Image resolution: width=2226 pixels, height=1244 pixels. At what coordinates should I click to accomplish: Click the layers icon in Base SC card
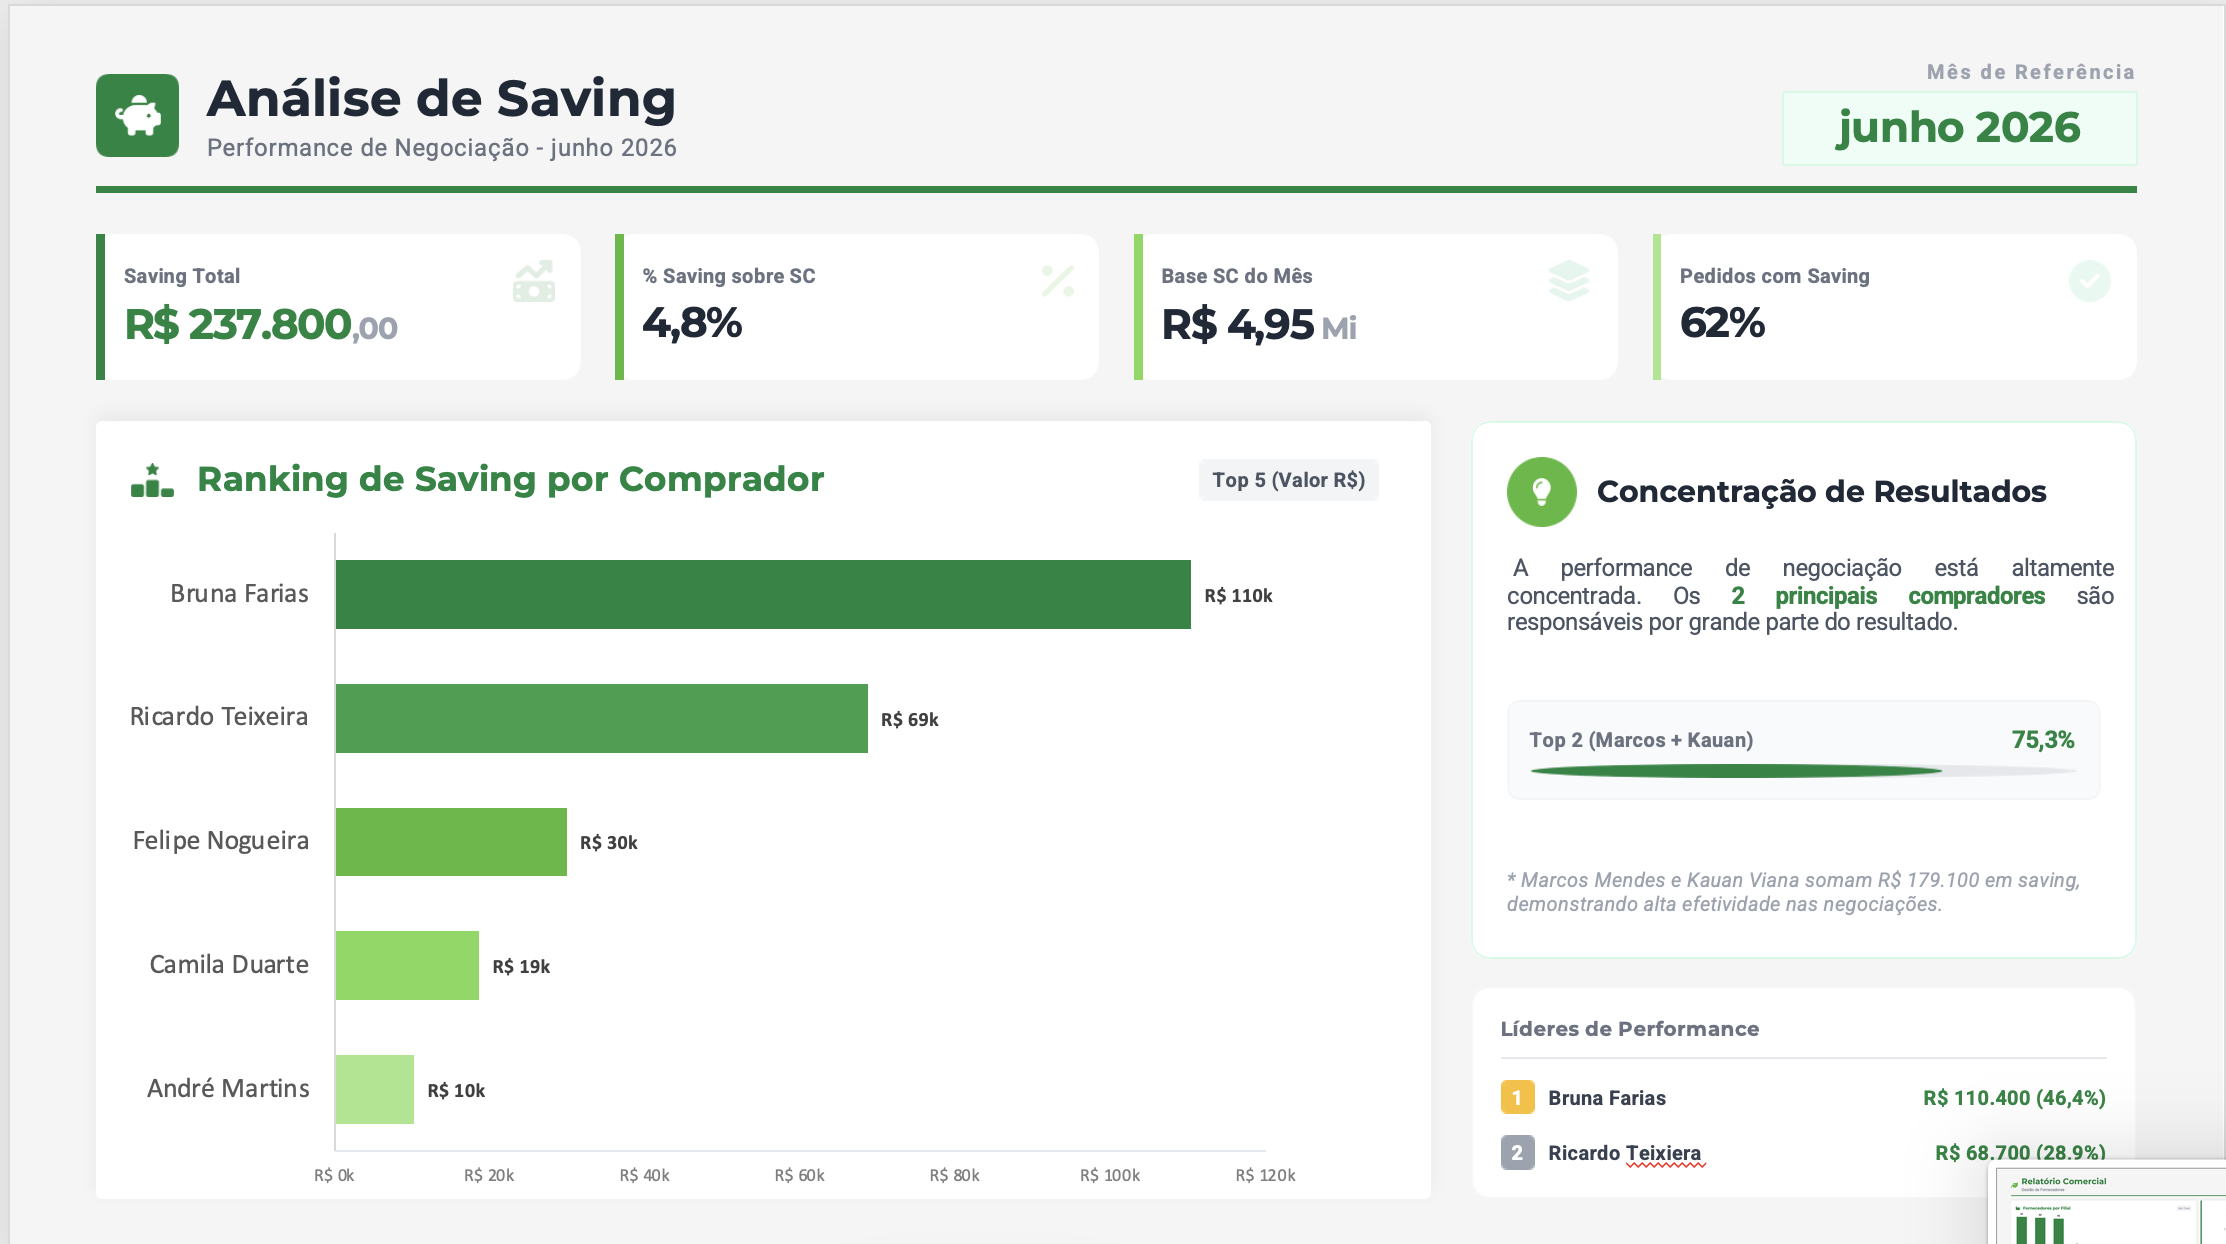1569,281
